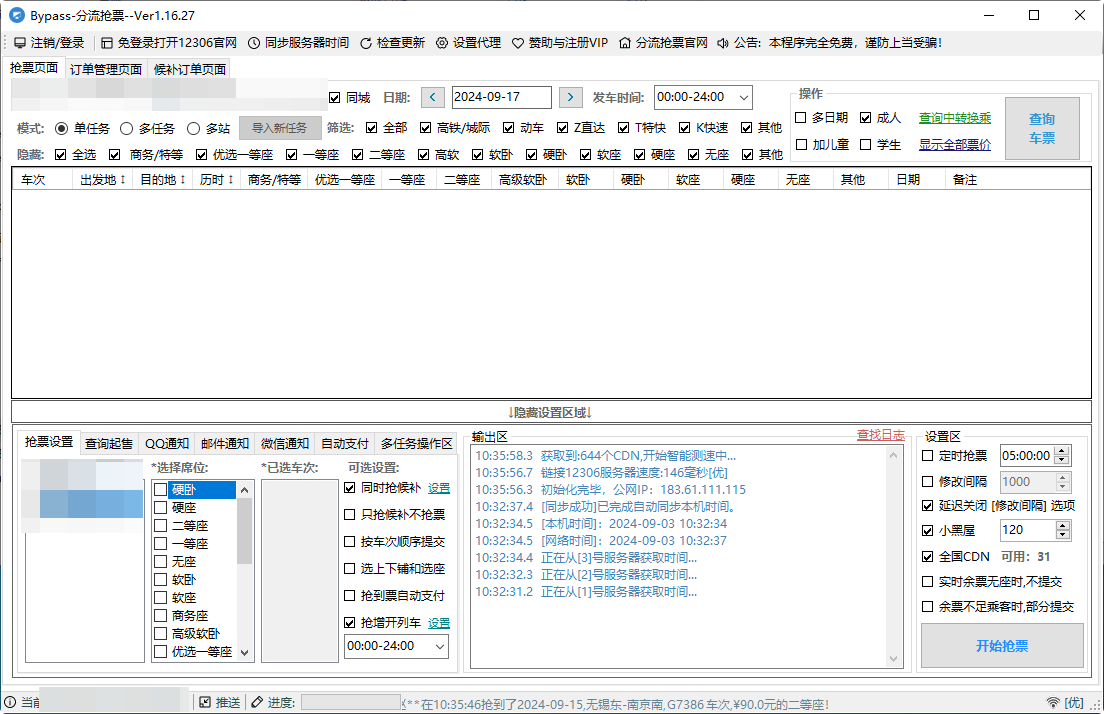Select the 多任务 mode radio button
1104x714 pixels.
click(128, 128)
